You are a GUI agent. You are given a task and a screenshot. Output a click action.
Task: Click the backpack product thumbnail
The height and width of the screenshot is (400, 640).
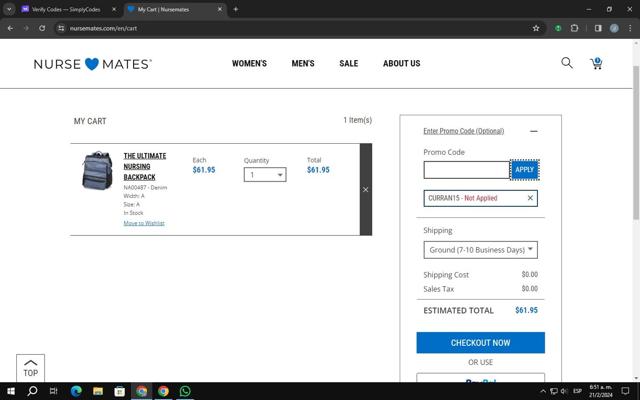[97, 170]
